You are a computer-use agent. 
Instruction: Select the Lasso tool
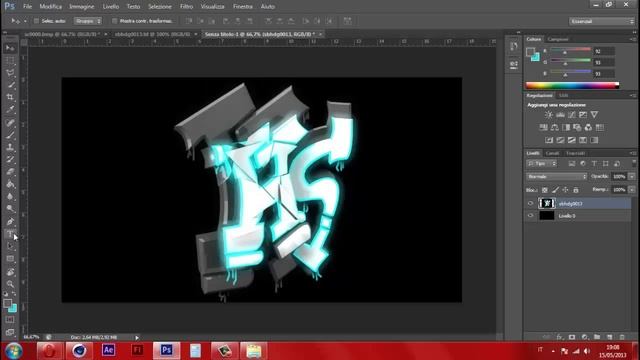click(x=10, y=73)
